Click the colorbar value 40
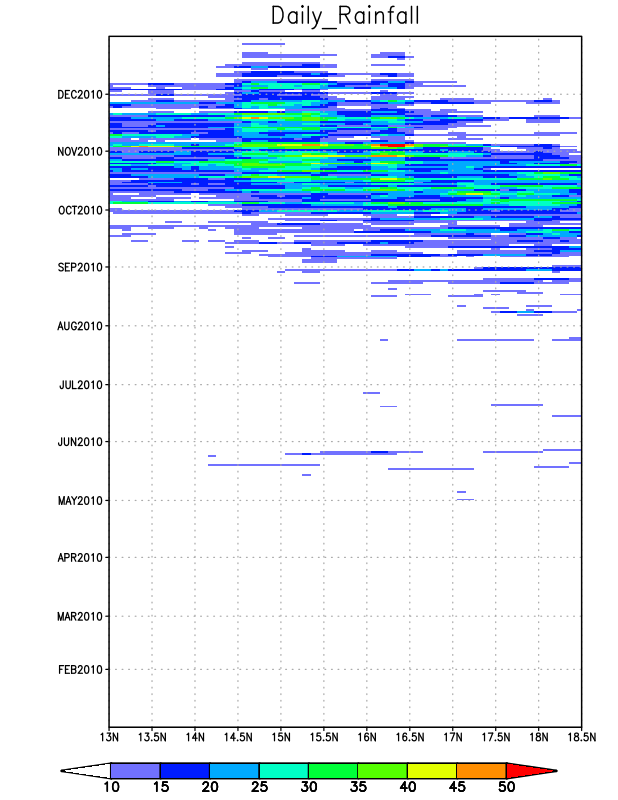 pyautogui.click(x=408, y=787)
